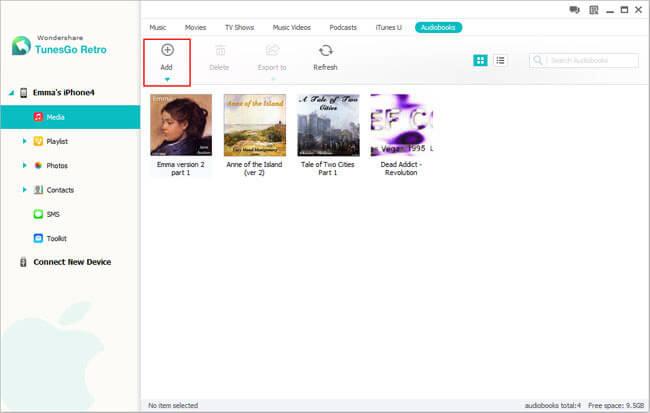Open Contacts in the sidebar
This screenshot has height=413, width=650.
point(61,190)
